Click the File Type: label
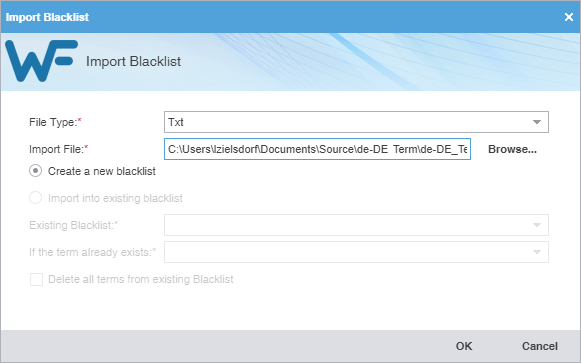 click(55, 122)
